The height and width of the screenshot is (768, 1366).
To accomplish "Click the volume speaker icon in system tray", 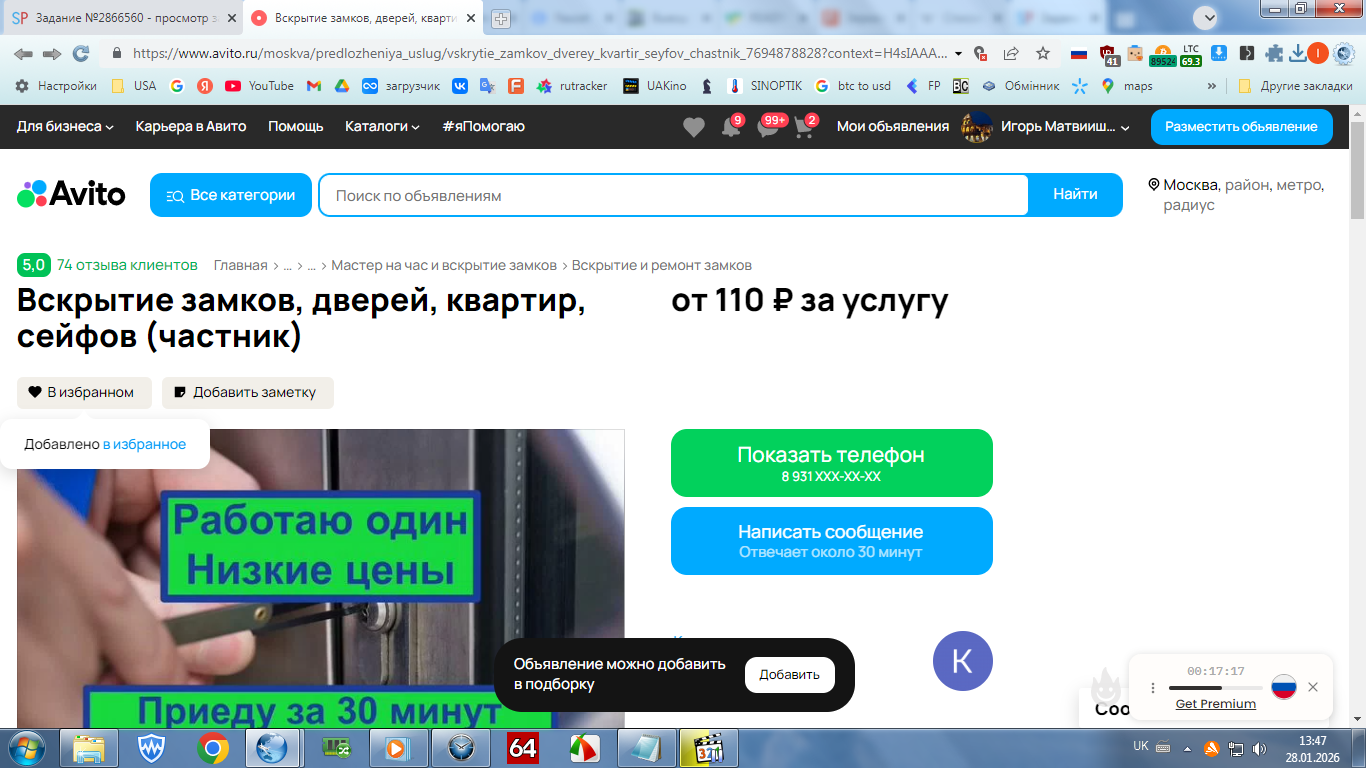I will click(1259, 748).
